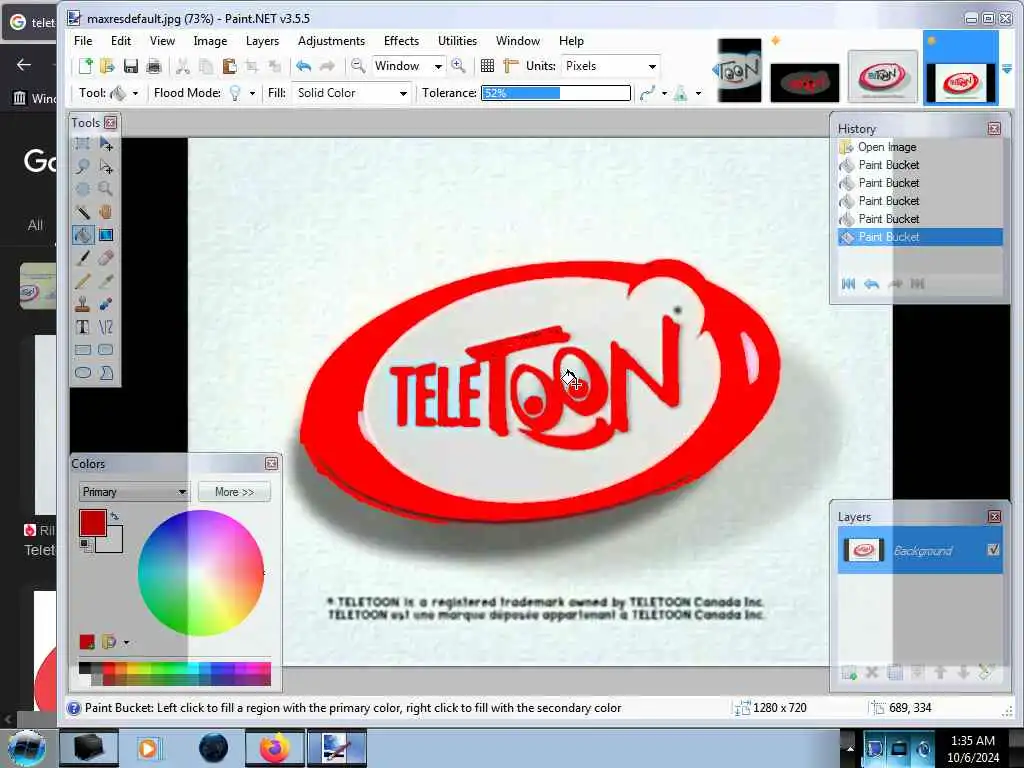Screen dimensions: 1024x768
Task: Open the Effects menu
Action: [x=401, y=40]
